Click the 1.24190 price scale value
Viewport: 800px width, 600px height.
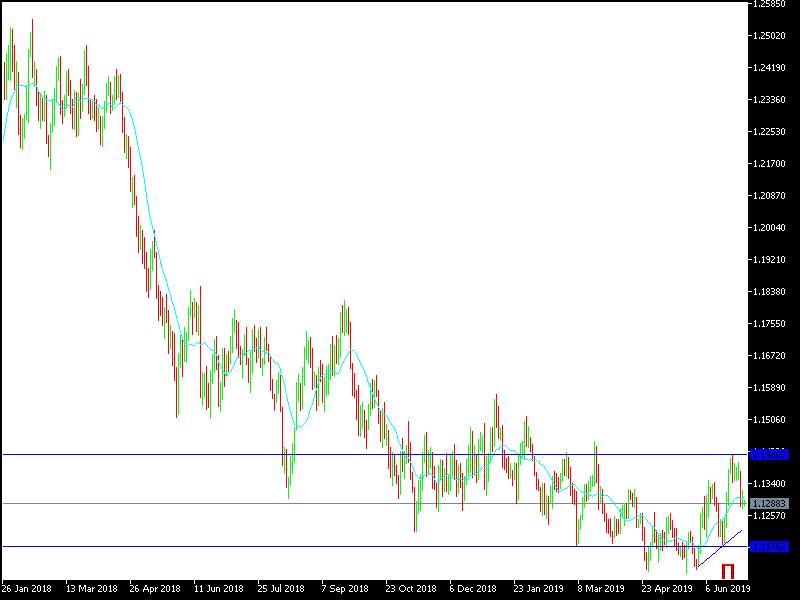point(769,68)
